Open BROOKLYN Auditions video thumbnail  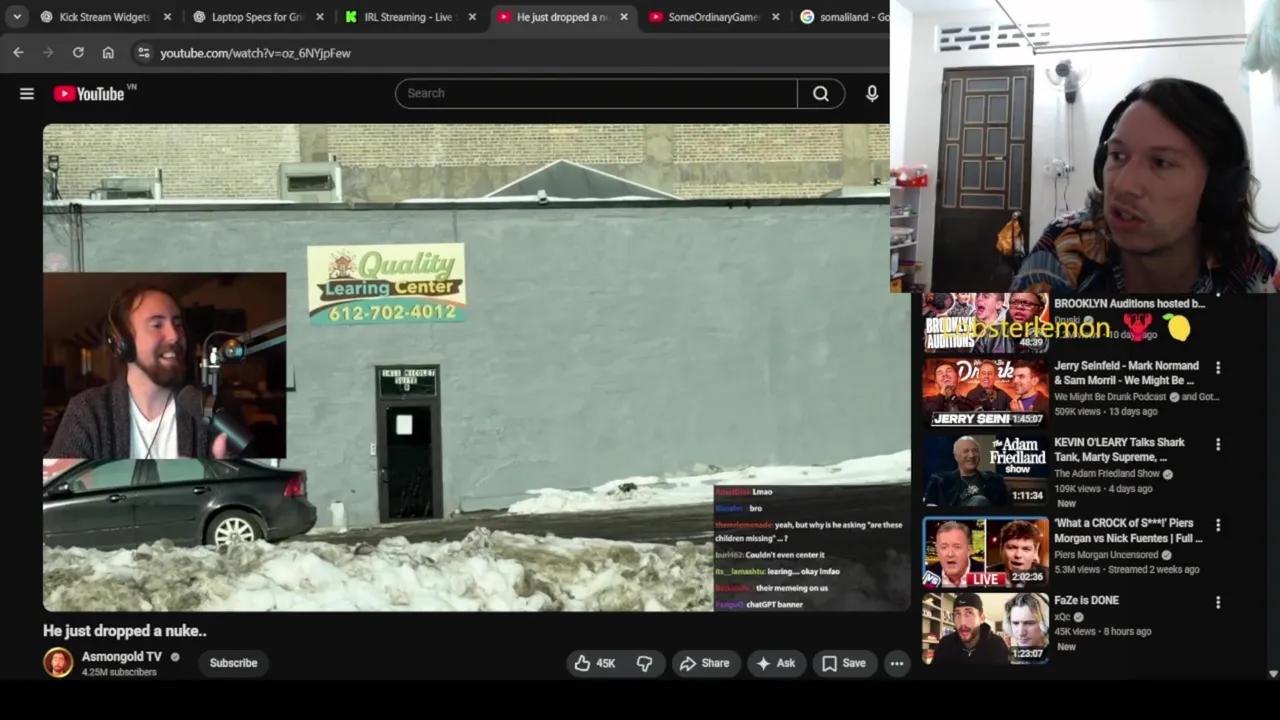click(985, 322)
